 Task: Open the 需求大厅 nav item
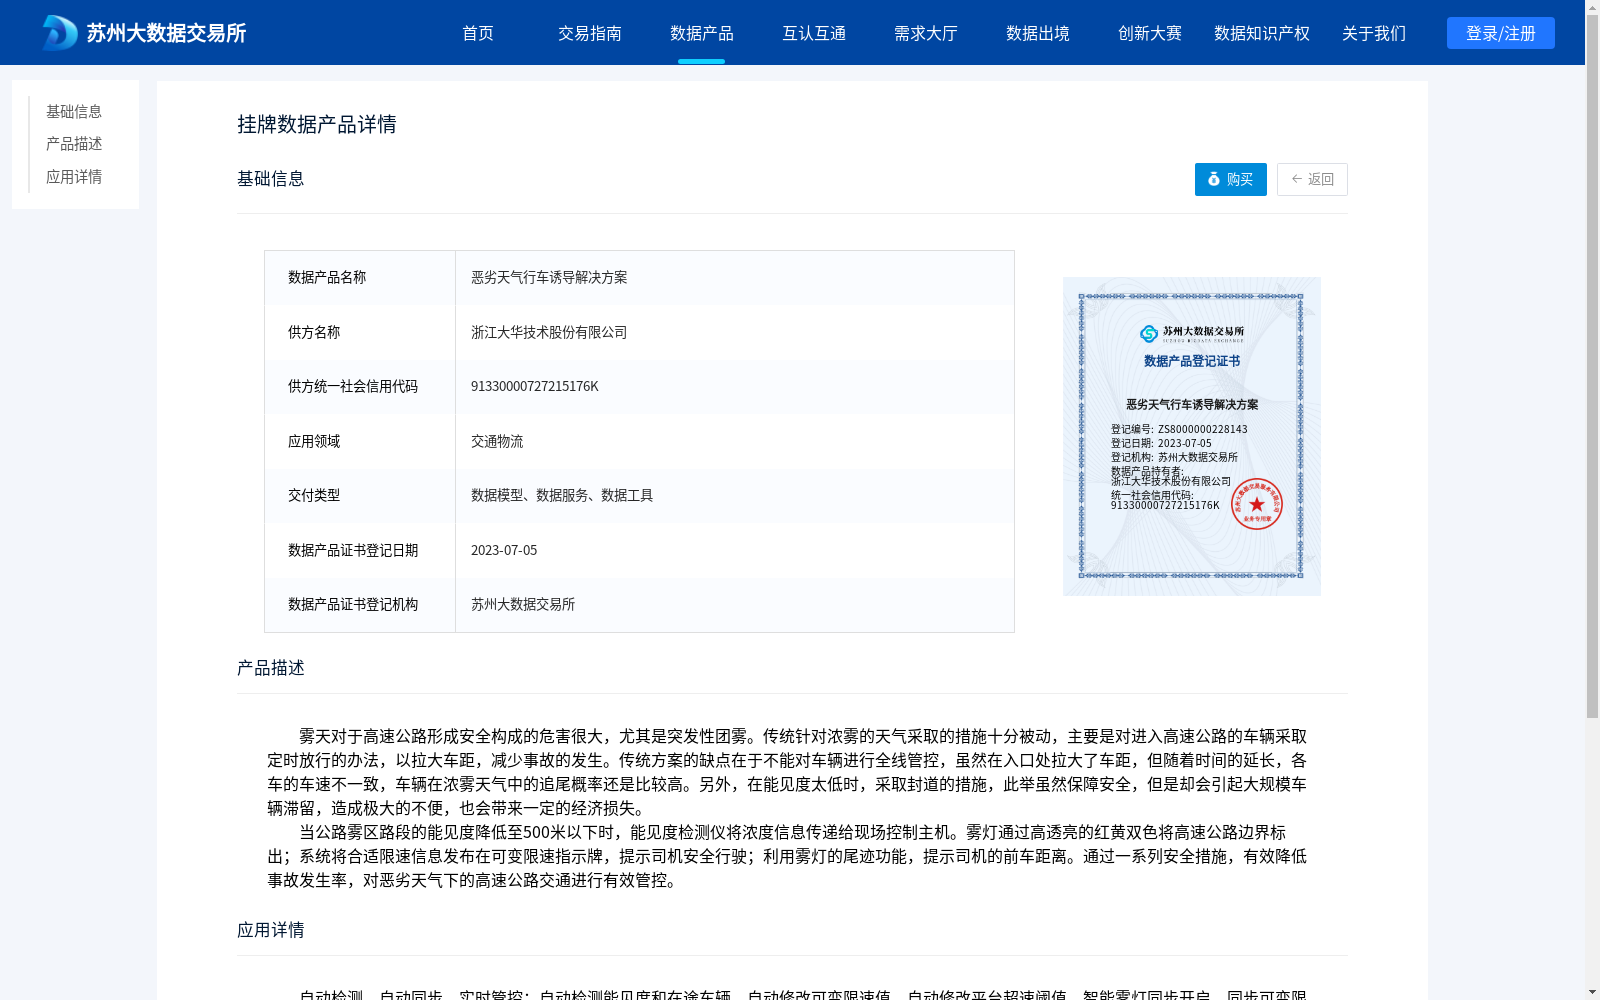pos(926,33)
